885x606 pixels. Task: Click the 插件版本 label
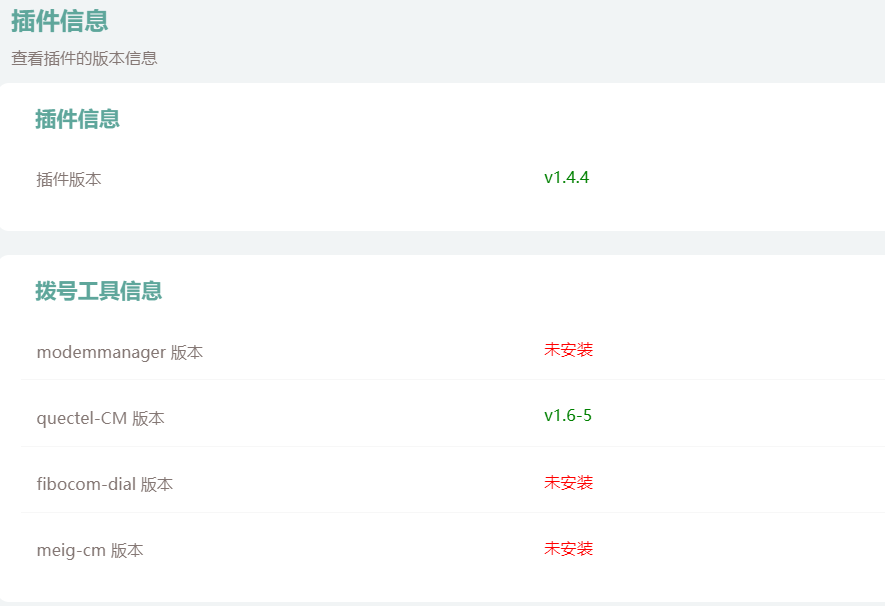click(69, 180)
